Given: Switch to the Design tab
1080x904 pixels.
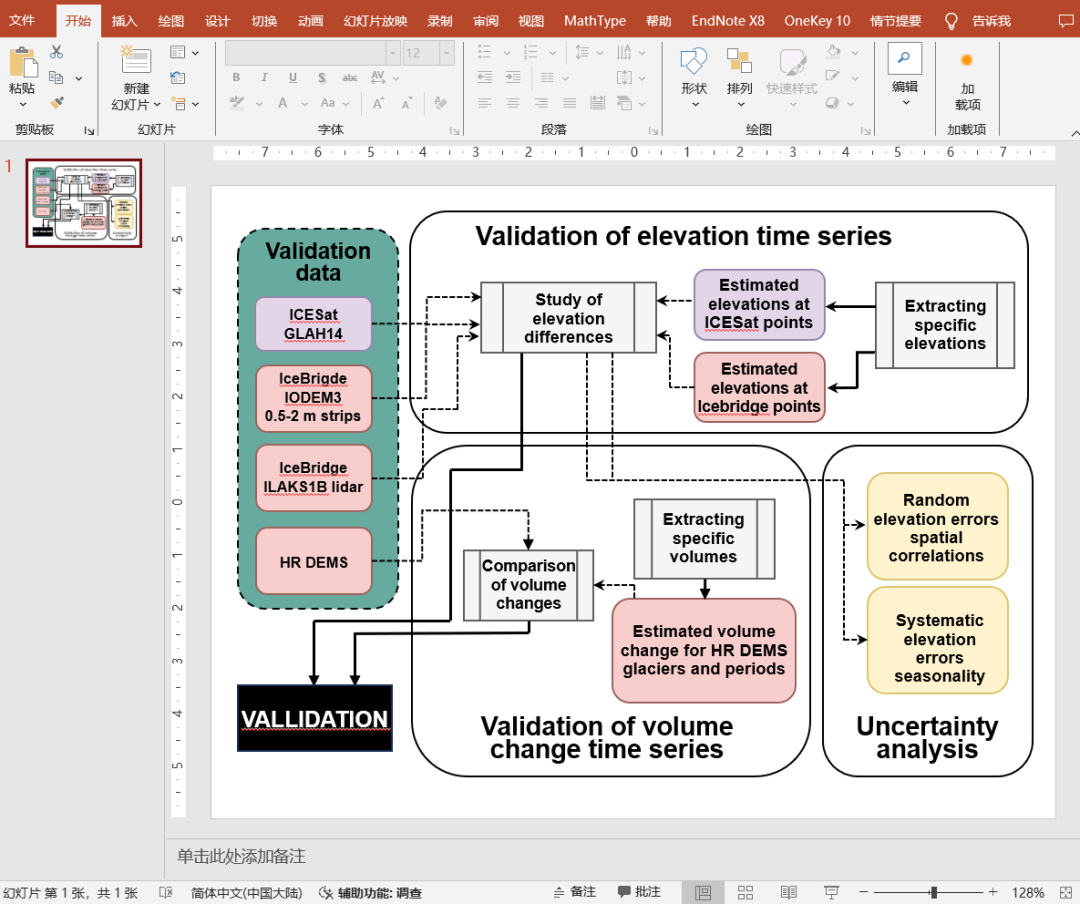Looking at the screenshot, I should (217, 21).
